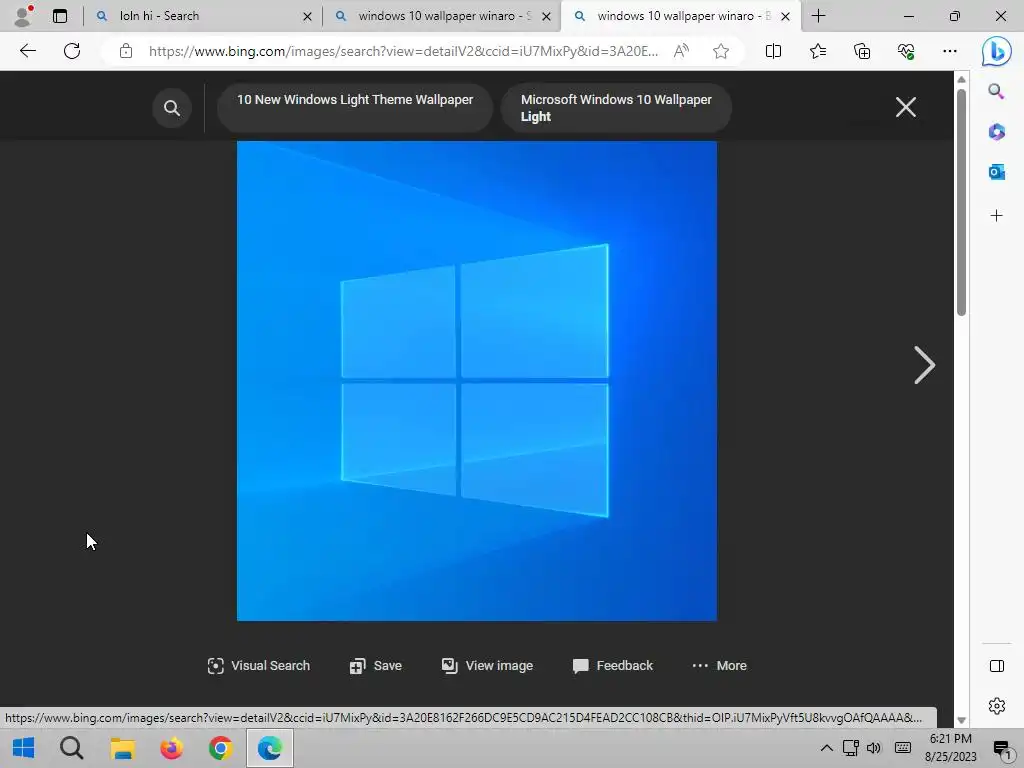
Task: Open the Edge profile icon
Action: click(x=24, y=16)
